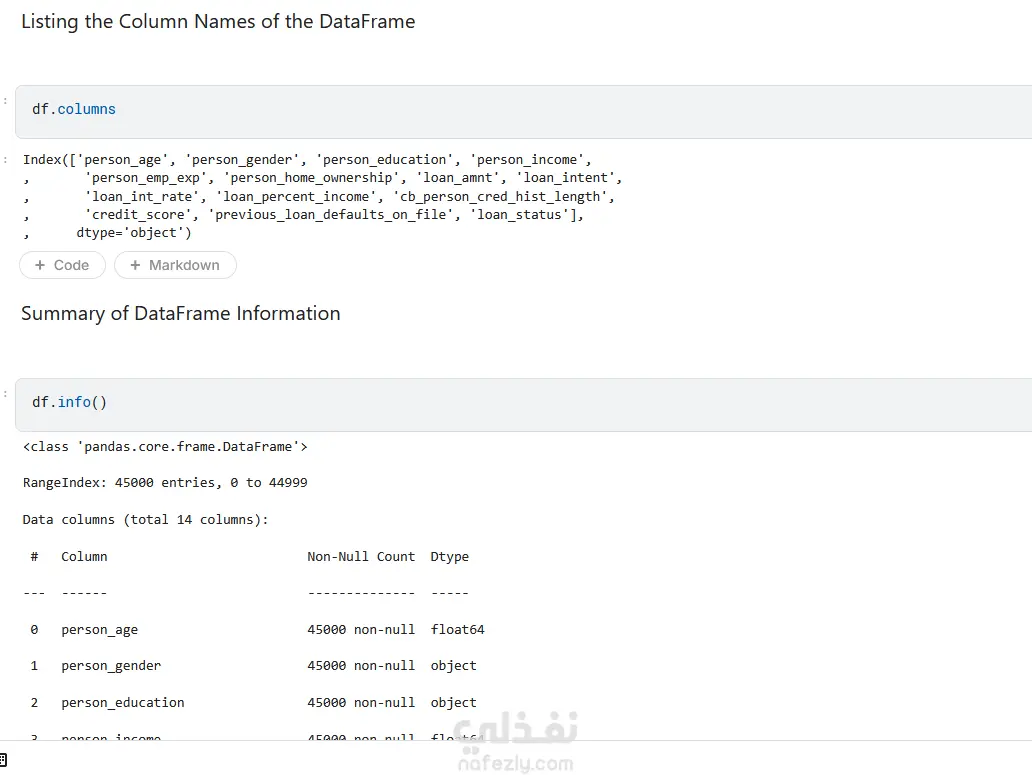Click the 'RangeIndex: 45000 entries' output line
This screenshot has height=775, width=1032.
pyautogui.click(x=165, y=483)
